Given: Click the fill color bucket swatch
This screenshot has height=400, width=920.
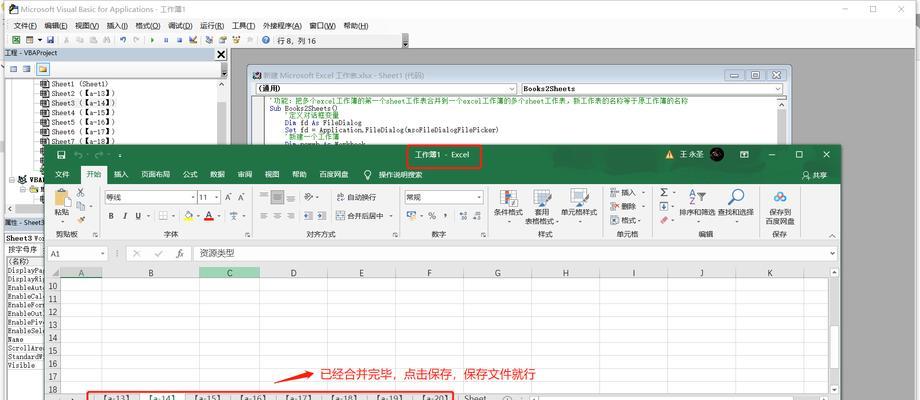Looking at the screenshot, I should tap(188, 216).
